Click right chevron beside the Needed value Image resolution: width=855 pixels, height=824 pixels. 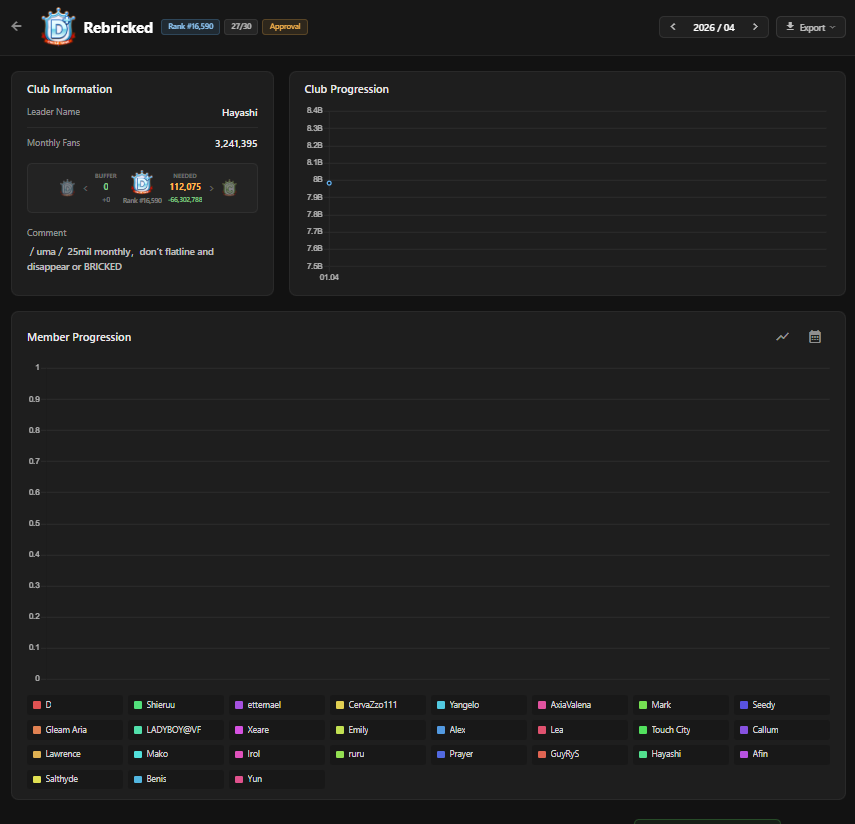coord(212,188)
